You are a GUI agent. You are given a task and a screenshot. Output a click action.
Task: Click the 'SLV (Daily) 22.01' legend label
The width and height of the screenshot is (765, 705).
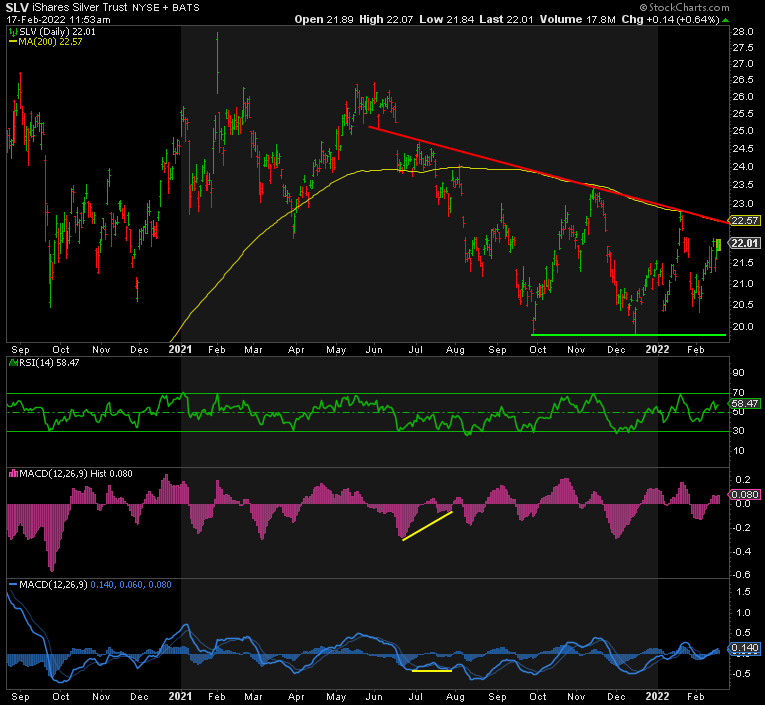click(x=57, y=32)
